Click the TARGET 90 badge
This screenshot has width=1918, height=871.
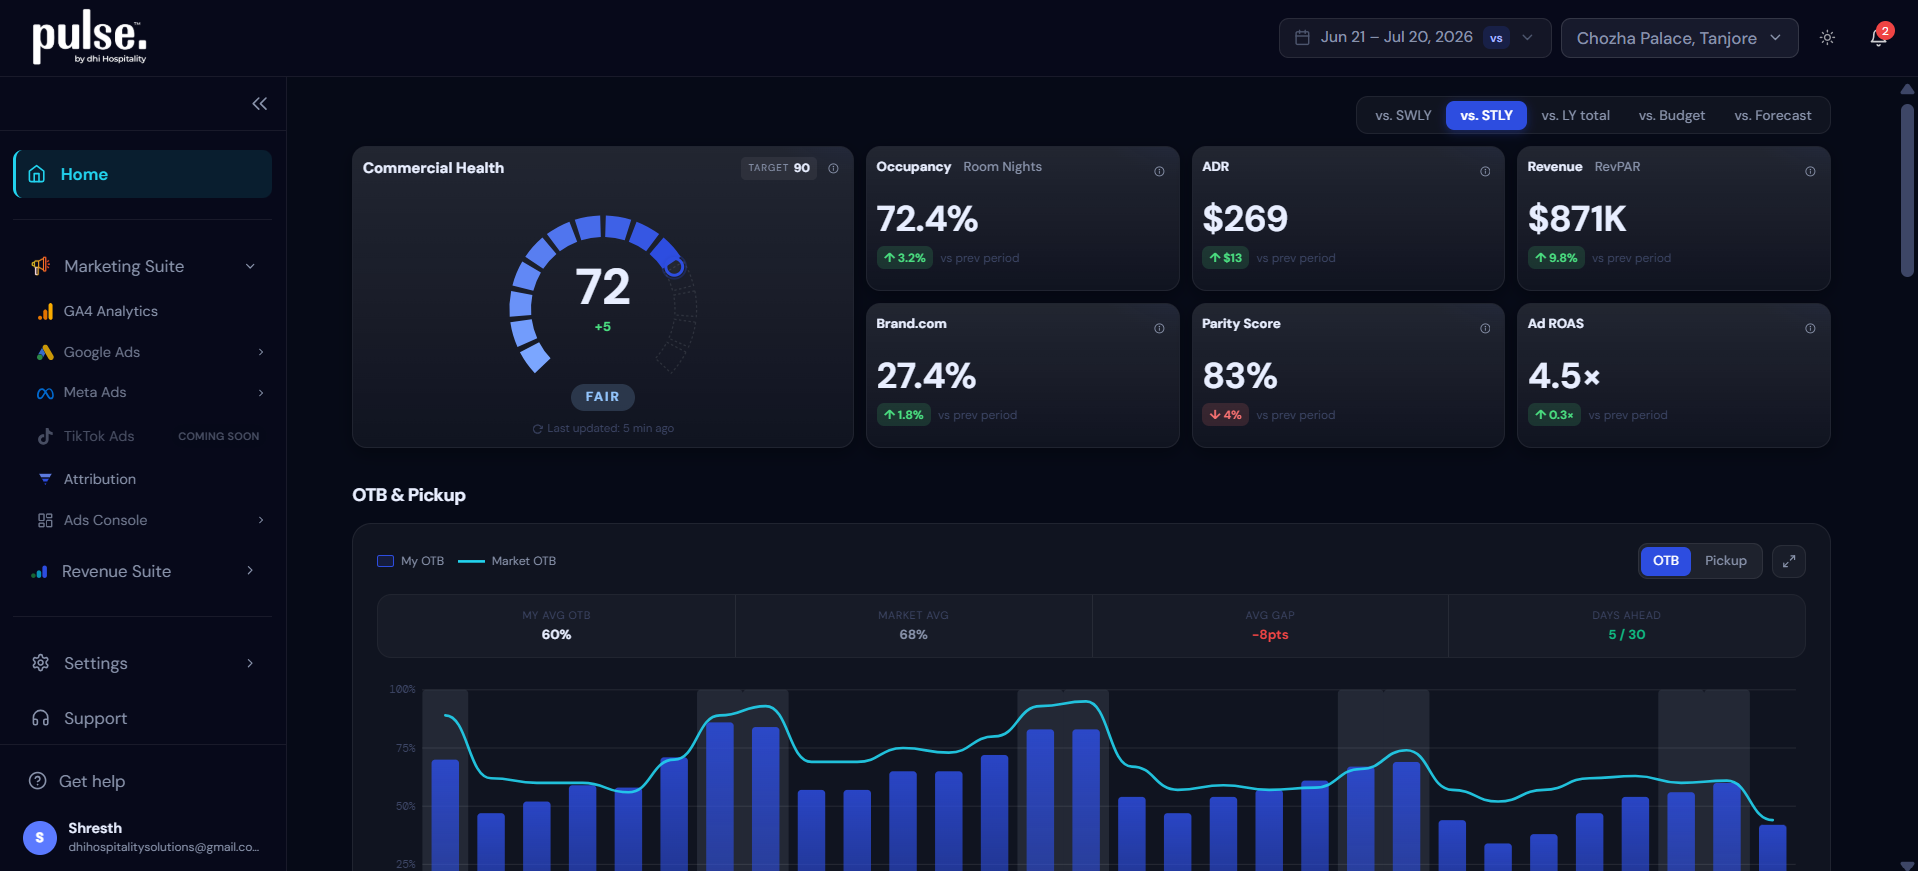[x=779, y=168]
